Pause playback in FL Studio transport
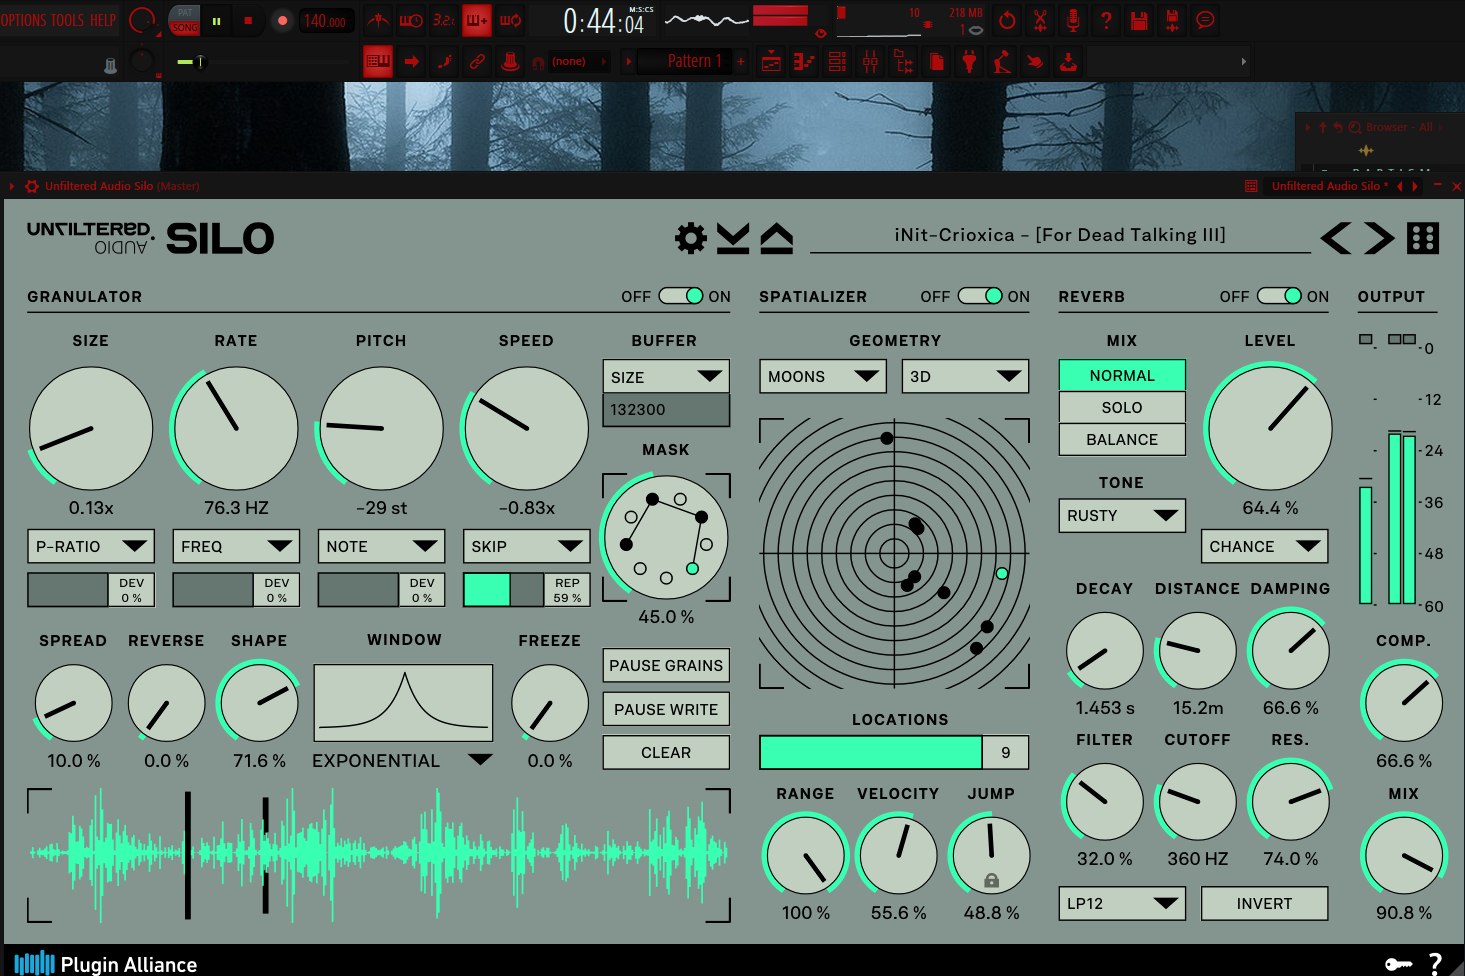The width and height of the screenshot is (1465, 976). click(216, 20)
